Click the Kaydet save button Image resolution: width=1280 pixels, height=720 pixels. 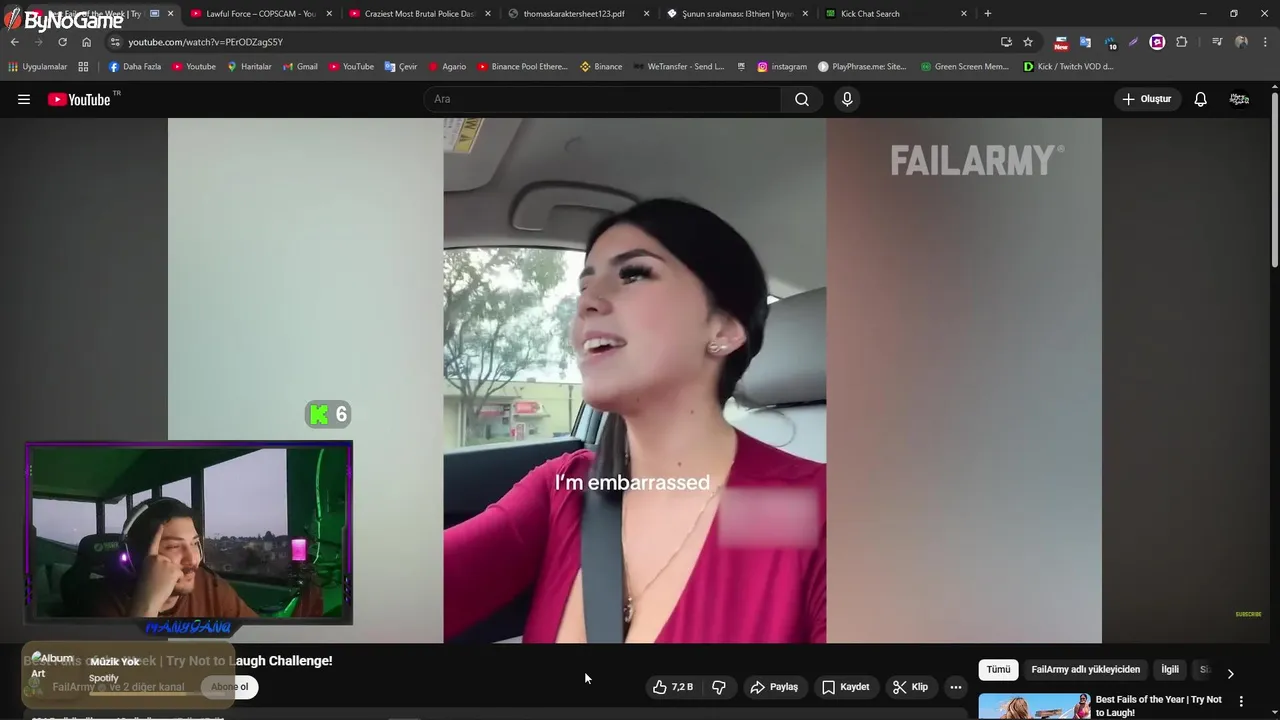tap(846, 687)
